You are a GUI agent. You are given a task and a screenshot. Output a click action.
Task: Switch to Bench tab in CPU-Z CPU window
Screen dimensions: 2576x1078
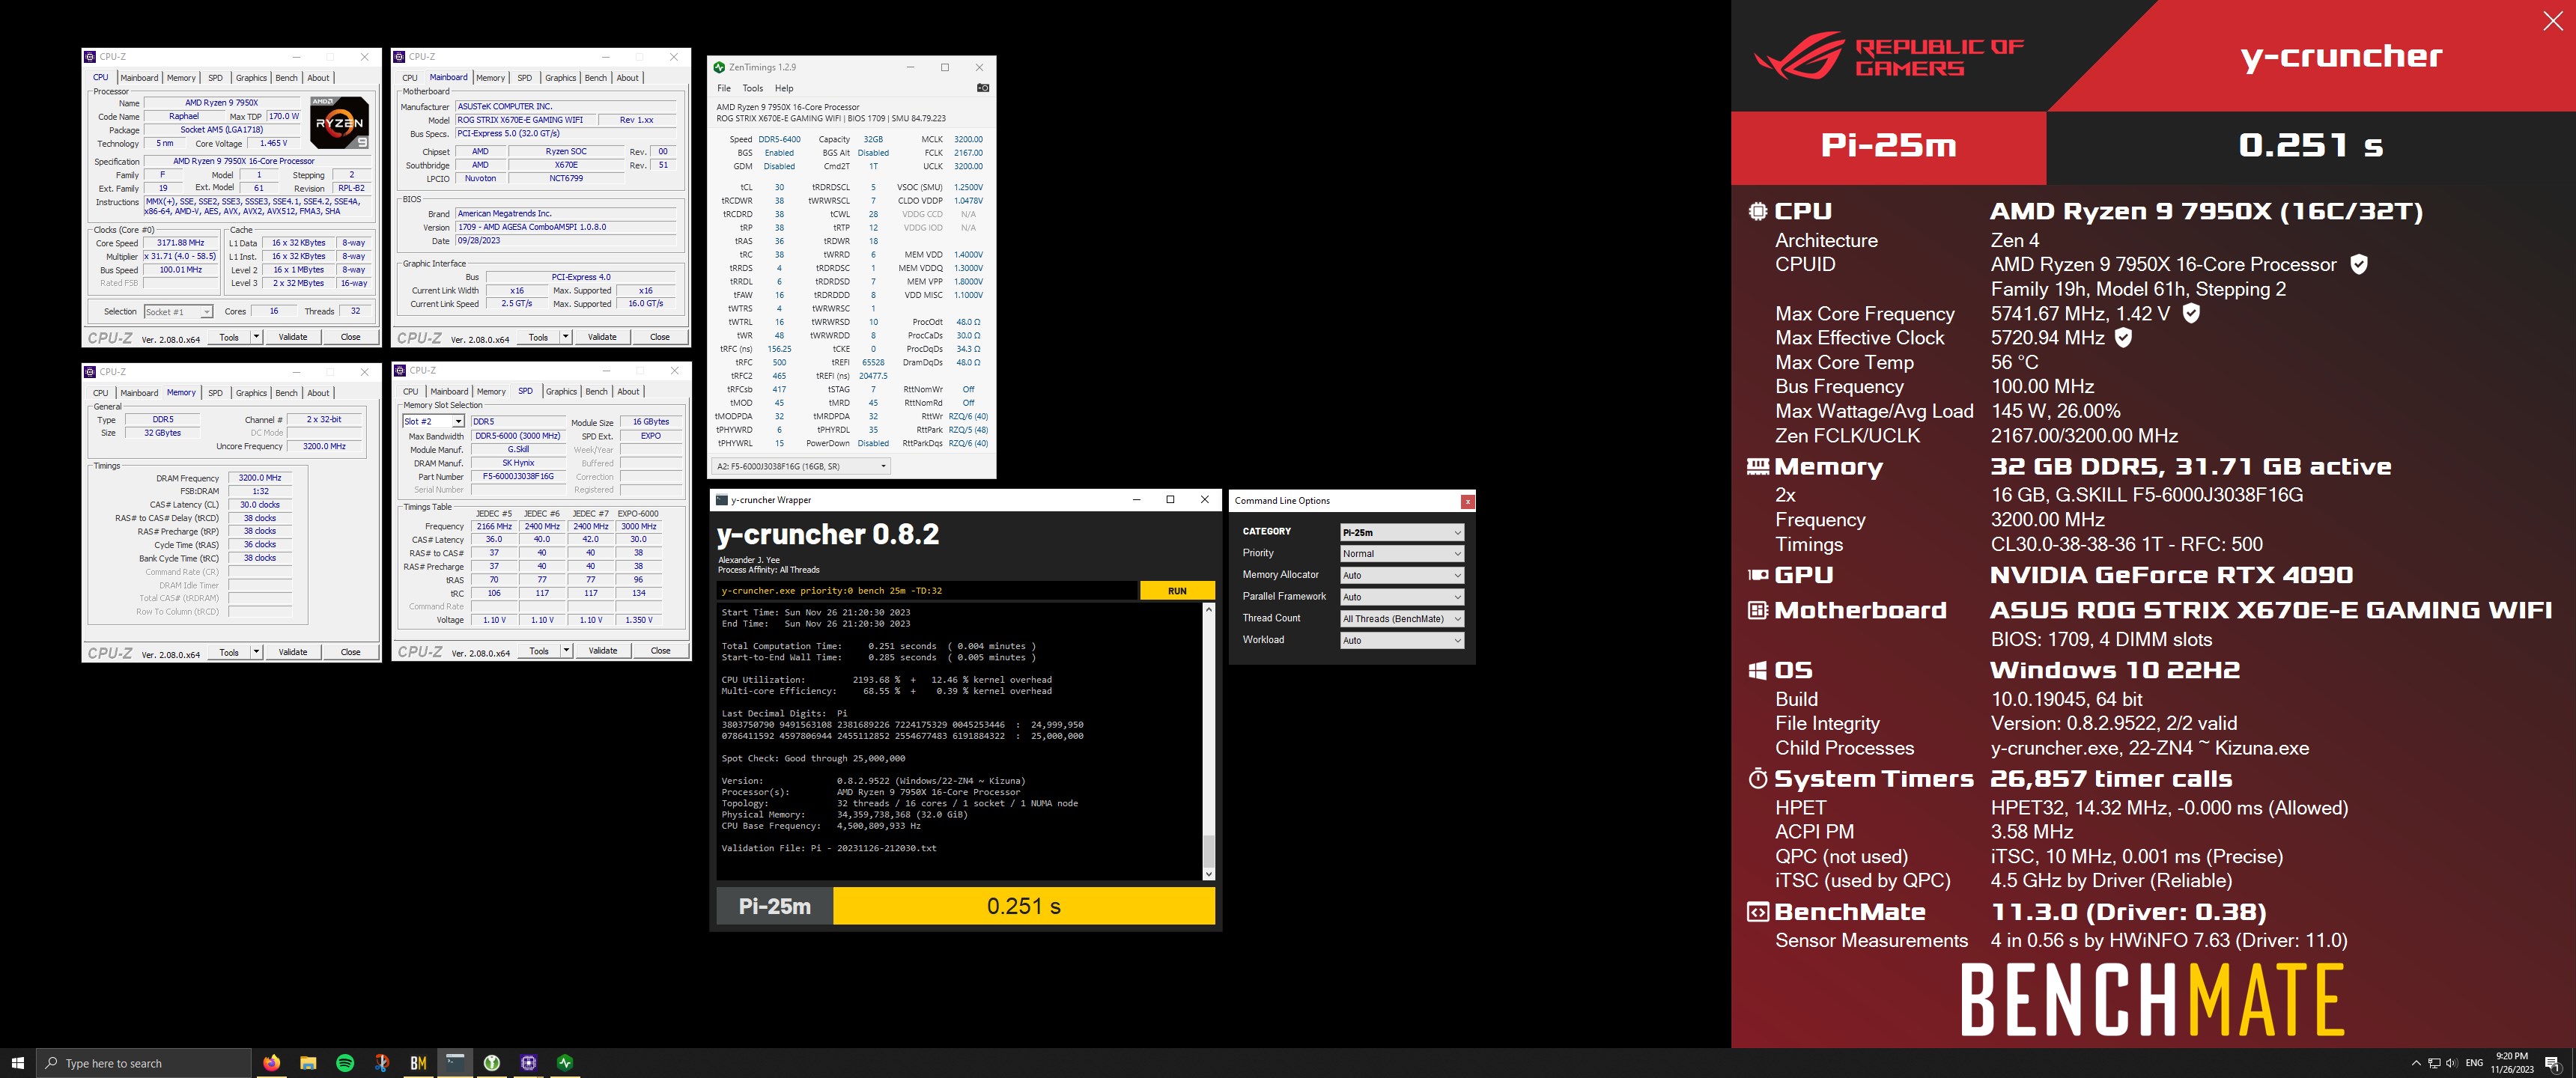286,78
